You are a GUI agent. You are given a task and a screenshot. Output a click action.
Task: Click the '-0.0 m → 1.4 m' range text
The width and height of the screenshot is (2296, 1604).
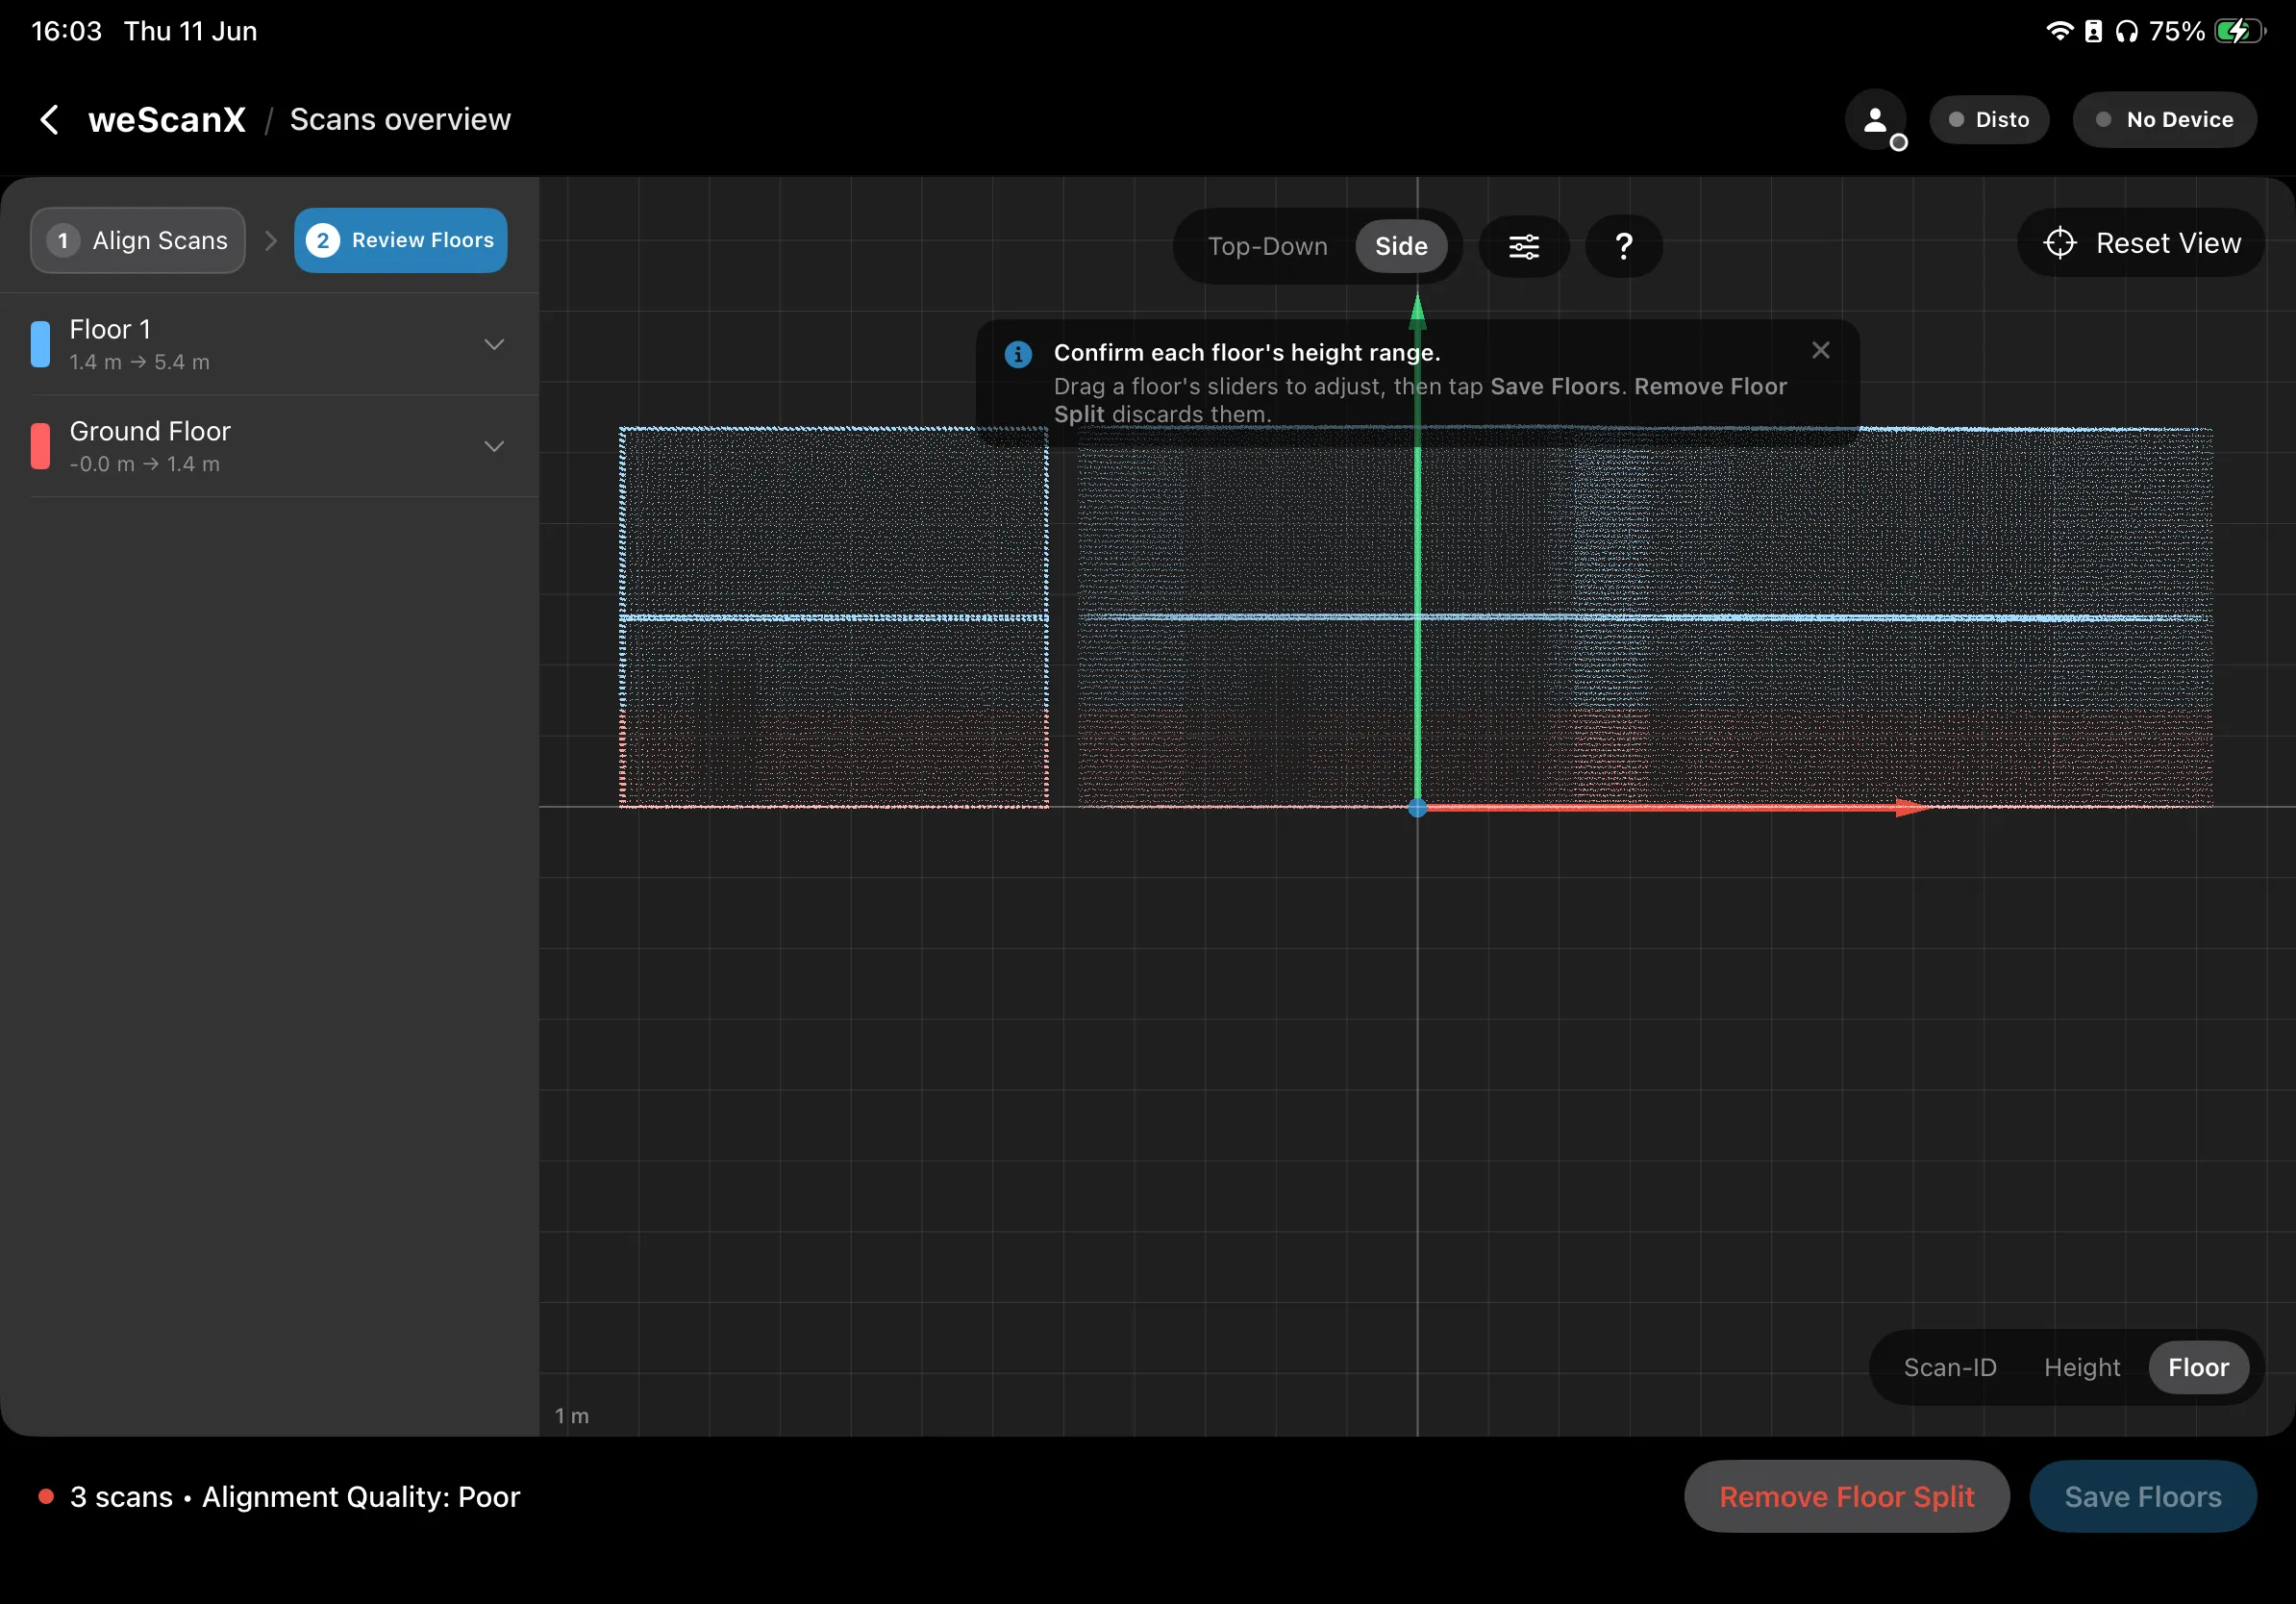[144, 464]
